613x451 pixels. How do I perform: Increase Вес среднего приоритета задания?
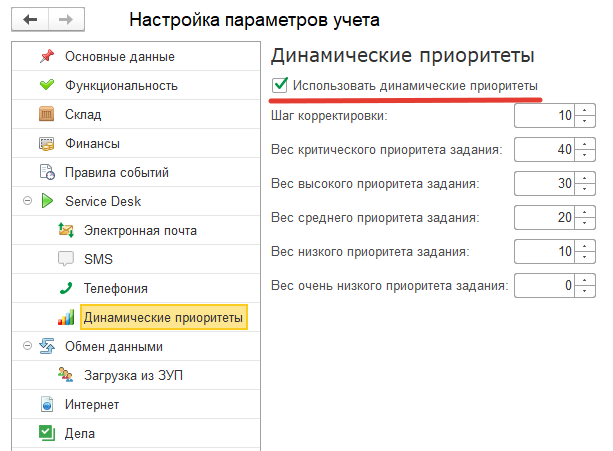click(x=585, y=212)
